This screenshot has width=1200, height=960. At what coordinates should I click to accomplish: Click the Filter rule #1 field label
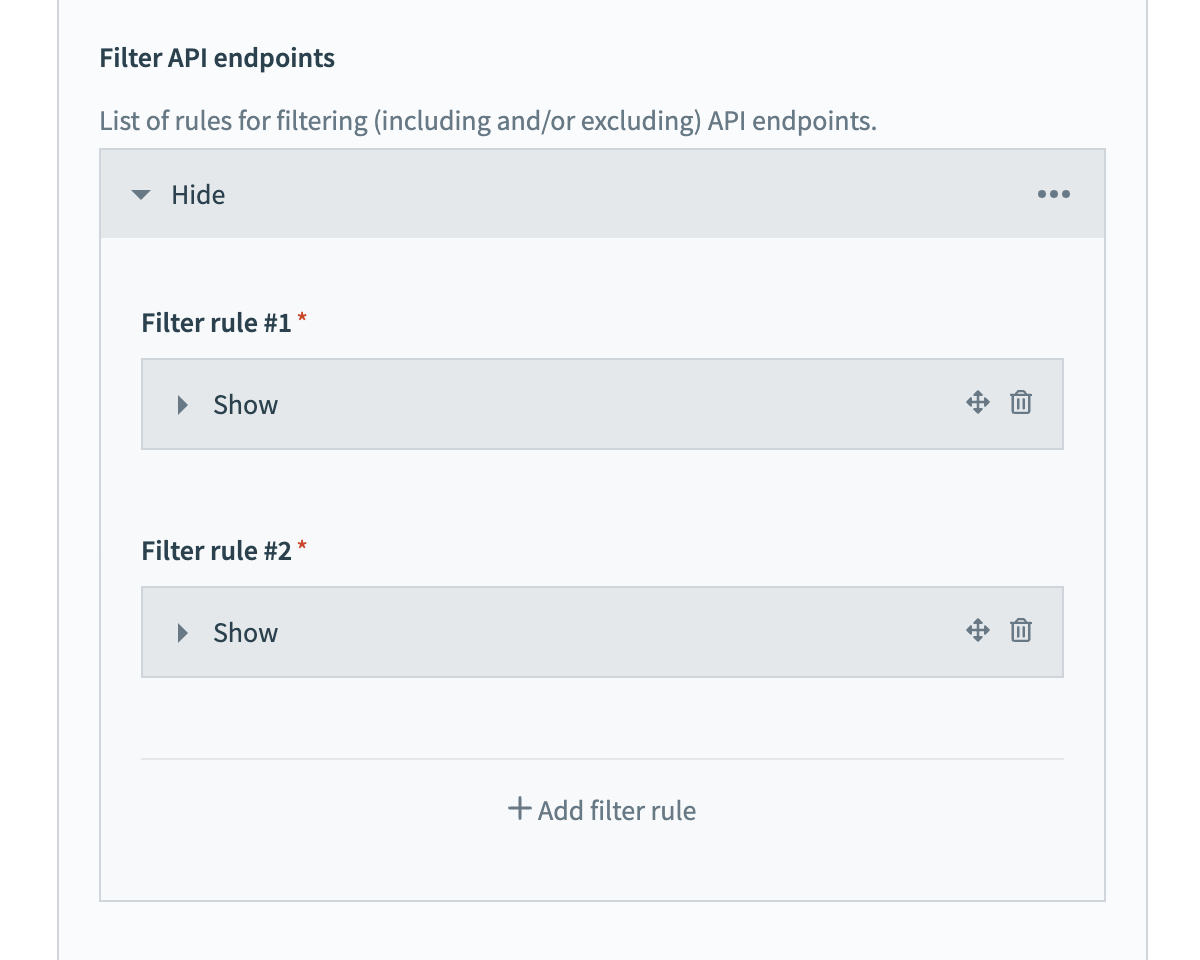pyautogui.click(x=216, y=323)
